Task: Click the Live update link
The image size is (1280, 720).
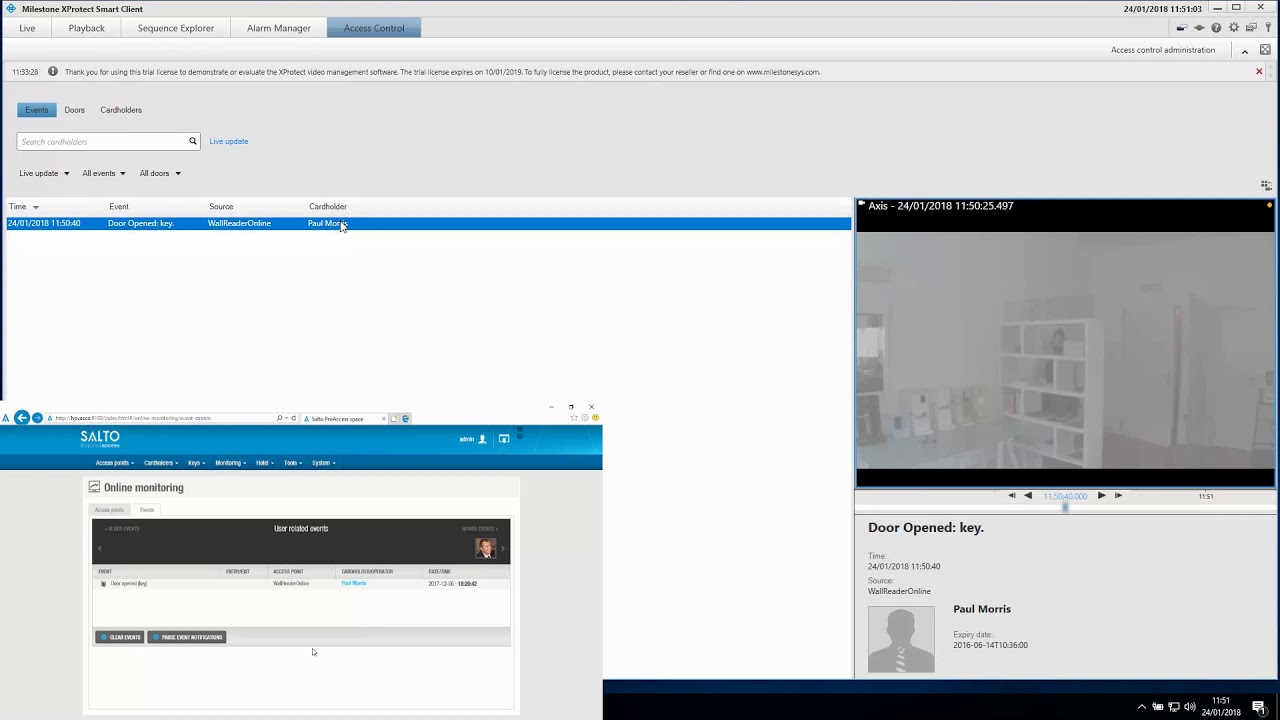Action: click(228, 141)
